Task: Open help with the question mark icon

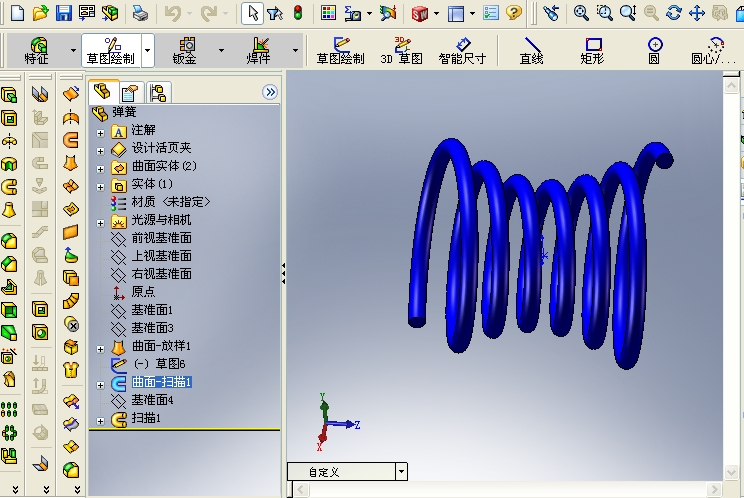Action: 513,13
